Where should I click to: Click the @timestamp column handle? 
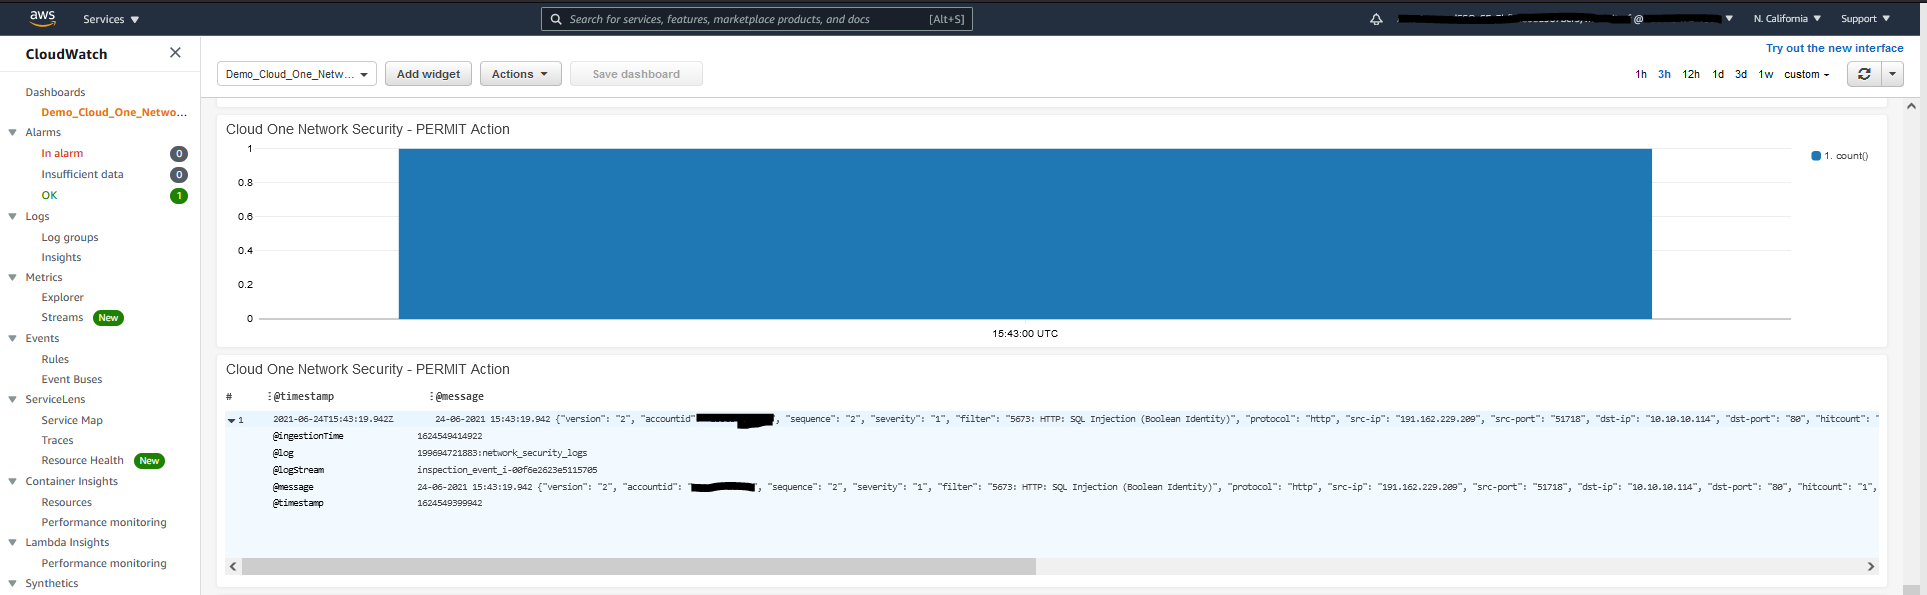[x=270, y=397]
